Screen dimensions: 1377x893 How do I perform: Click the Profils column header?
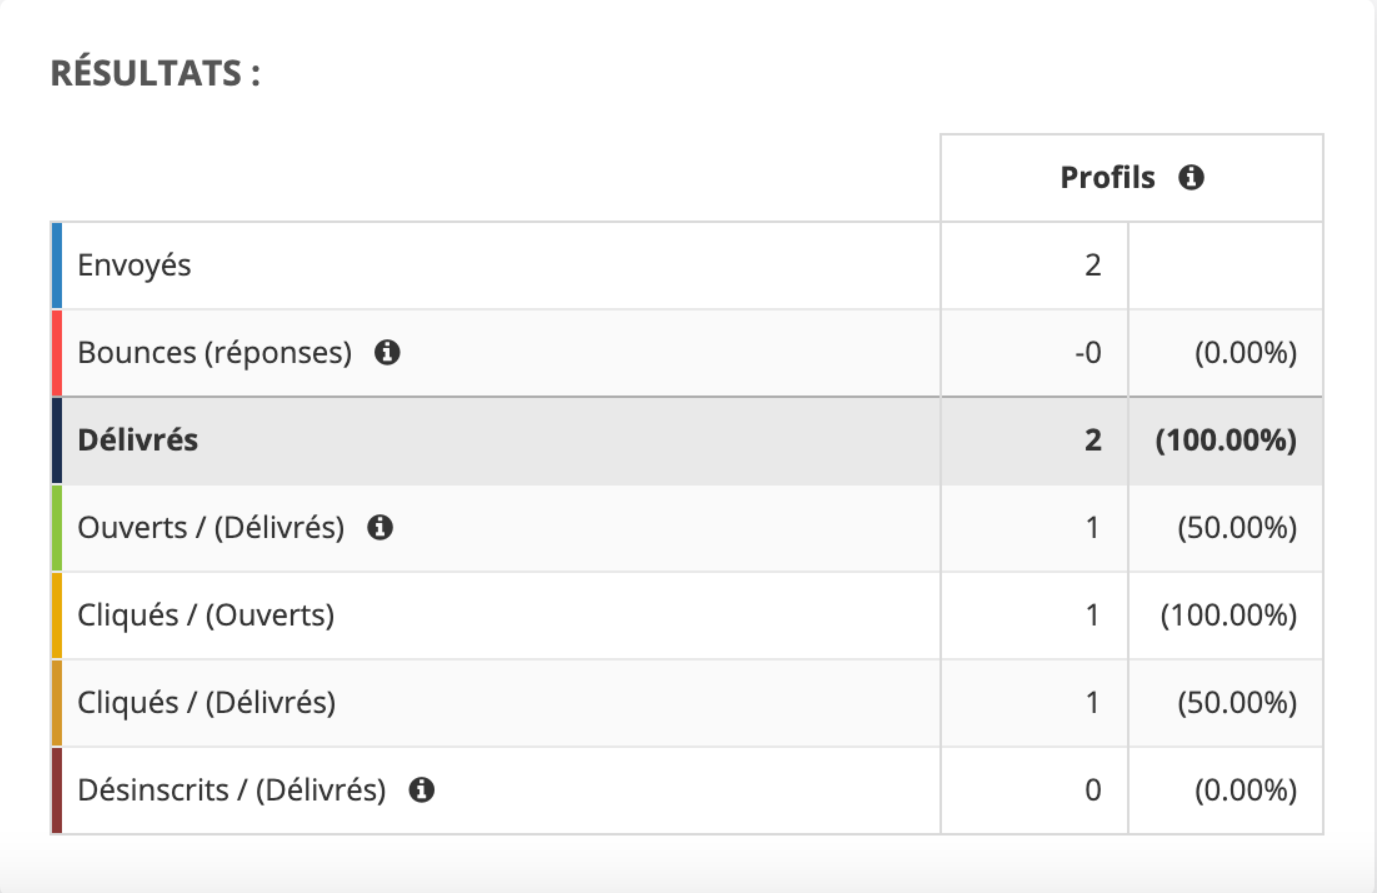click(1107, 178)
